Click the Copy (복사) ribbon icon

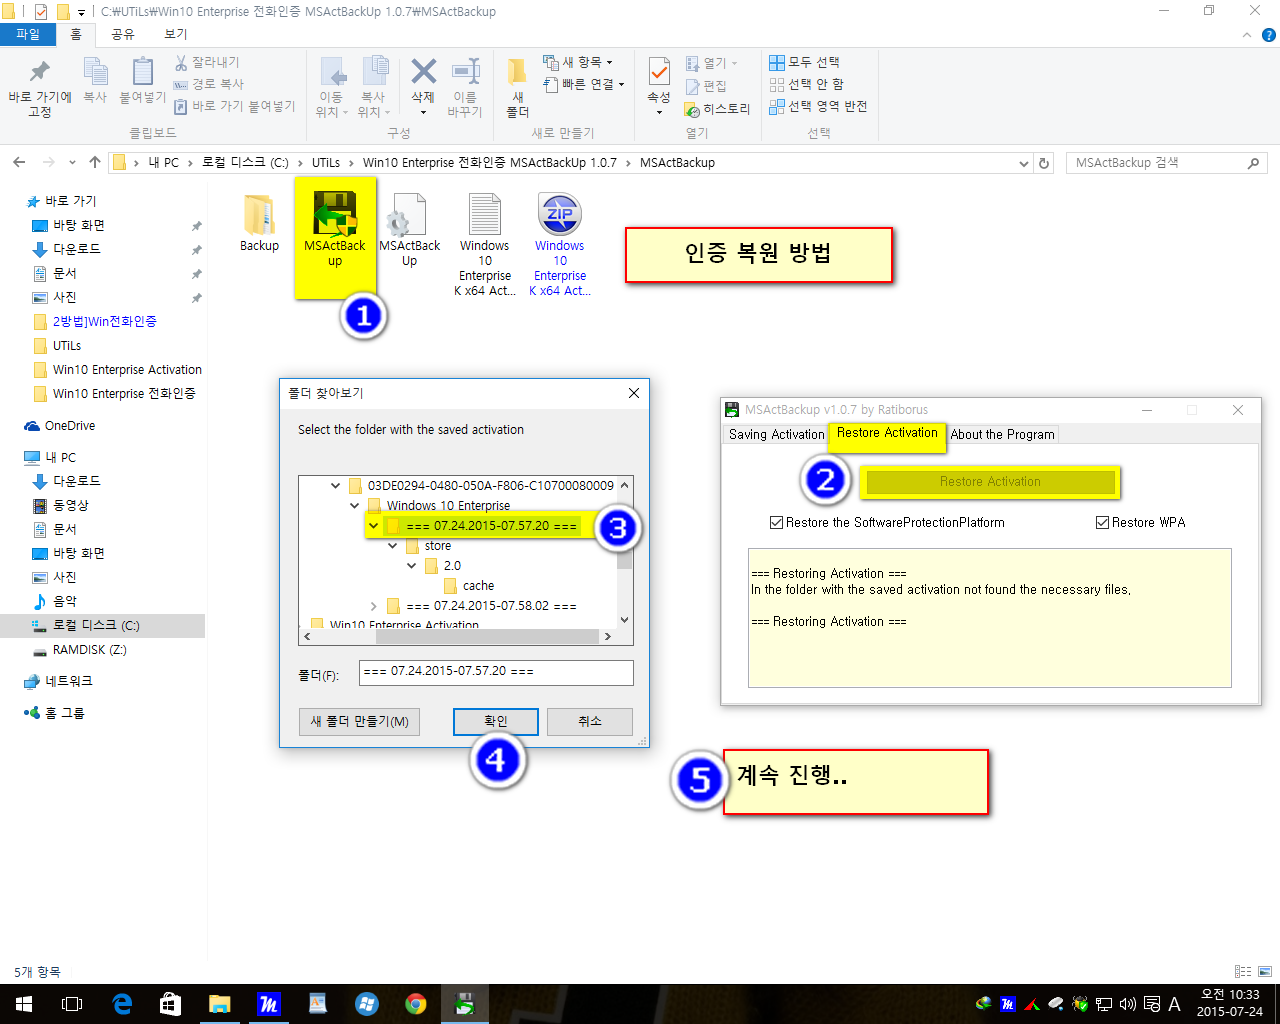(x=95, y=82)
